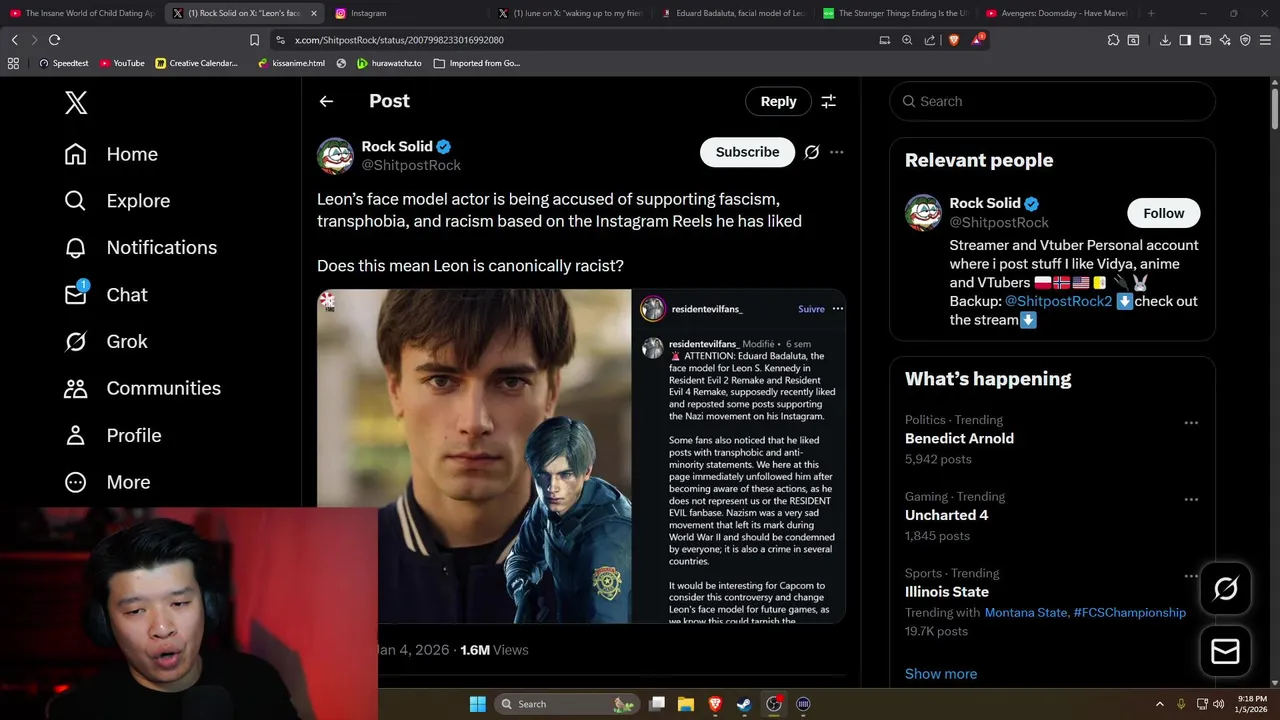Open the Uncharted 4 trend
Viewport: 1280px width, 720px height.
click(946, 515)
